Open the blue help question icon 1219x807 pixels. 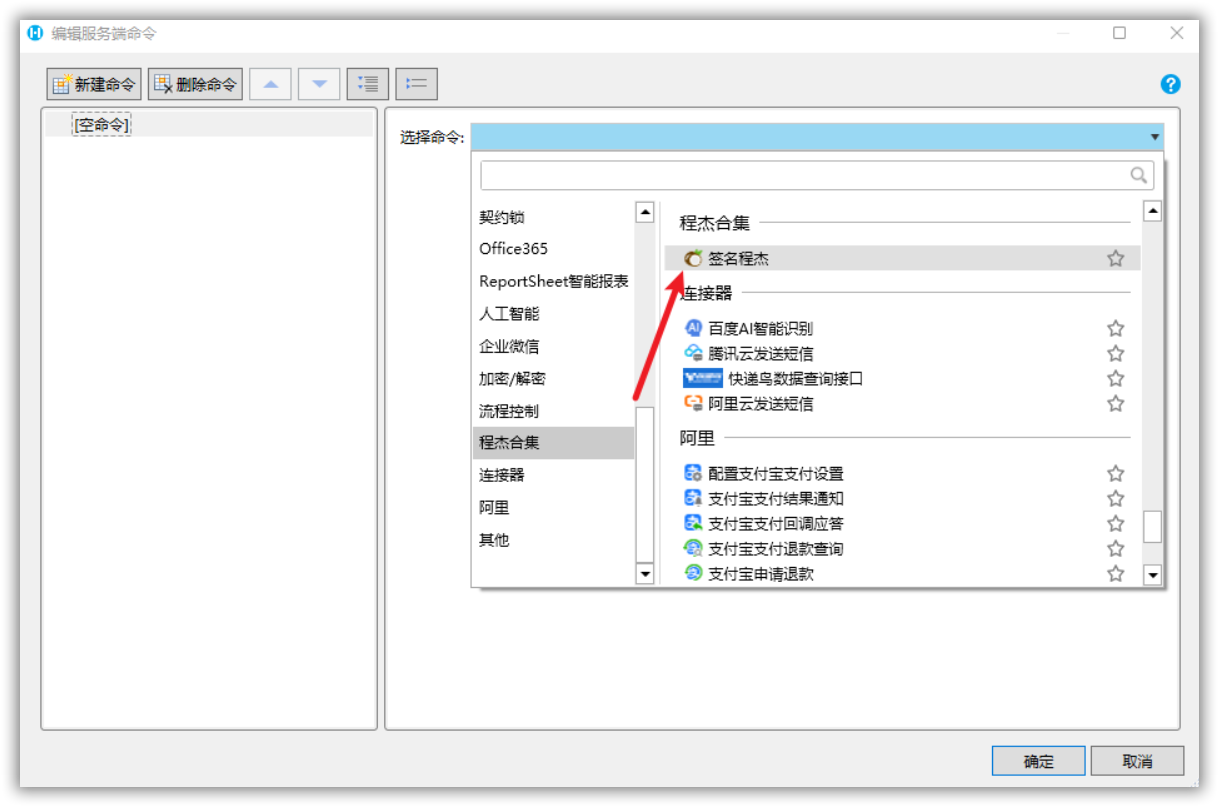point(1170,85)
